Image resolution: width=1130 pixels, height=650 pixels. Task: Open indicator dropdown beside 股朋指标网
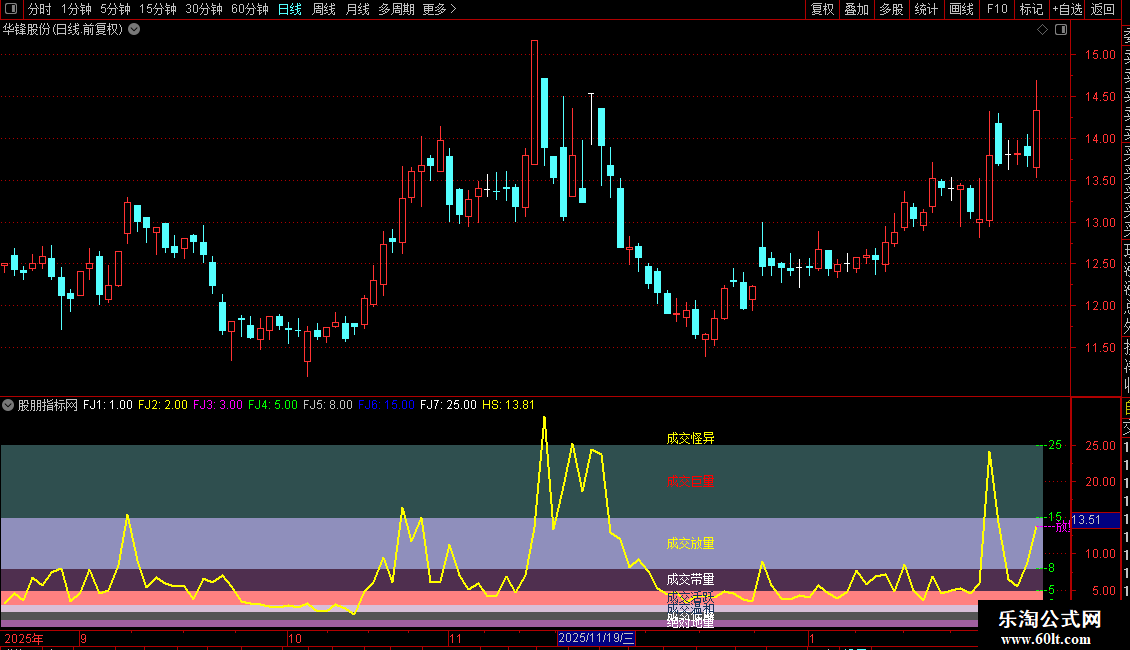(8, 405)
